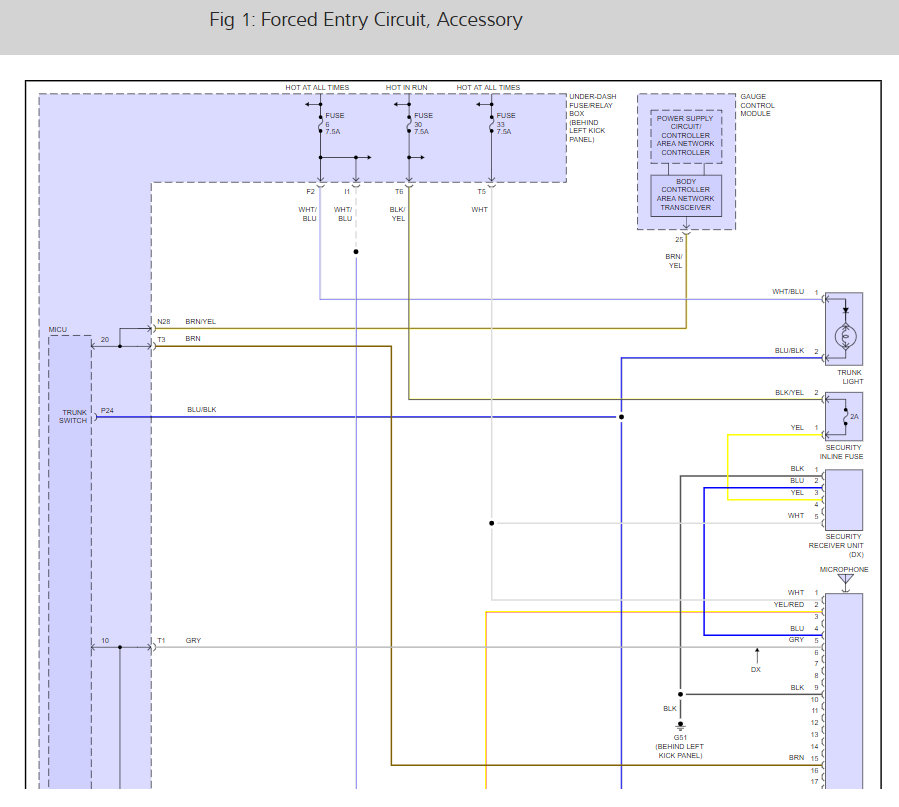The image size is (899, 807).
Task: Select the trunk light bulb symbol
Action: [x=845, y=336]
